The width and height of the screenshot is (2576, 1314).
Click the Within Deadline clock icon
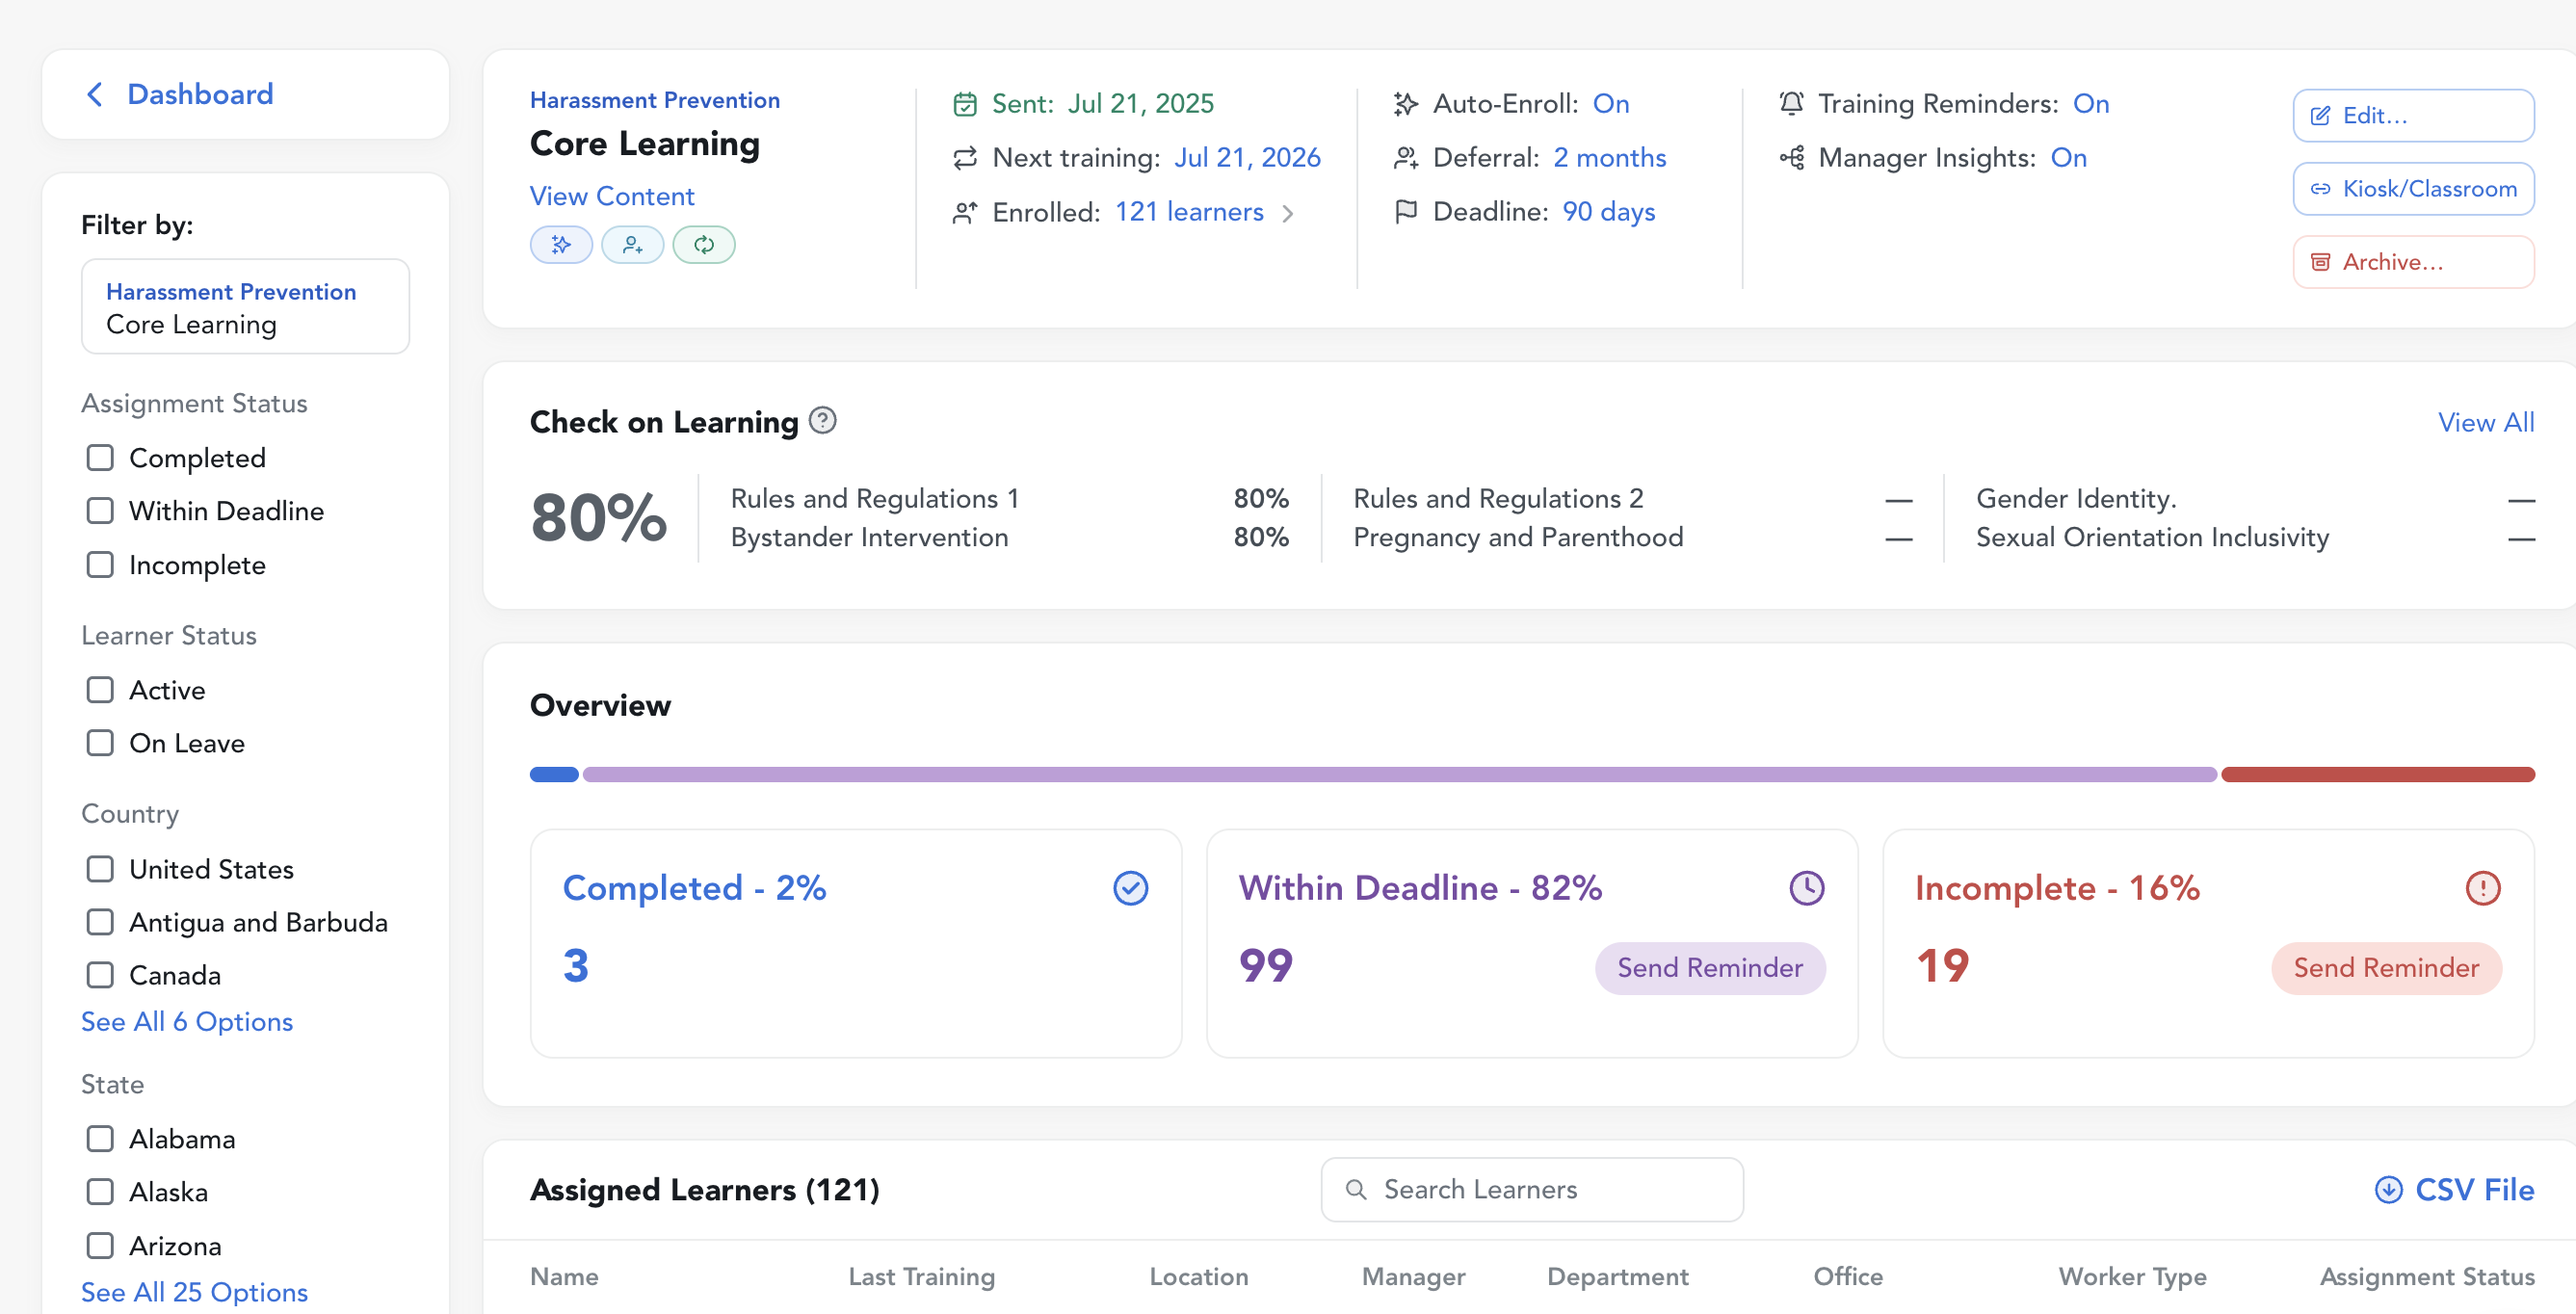click(1806, 888)
